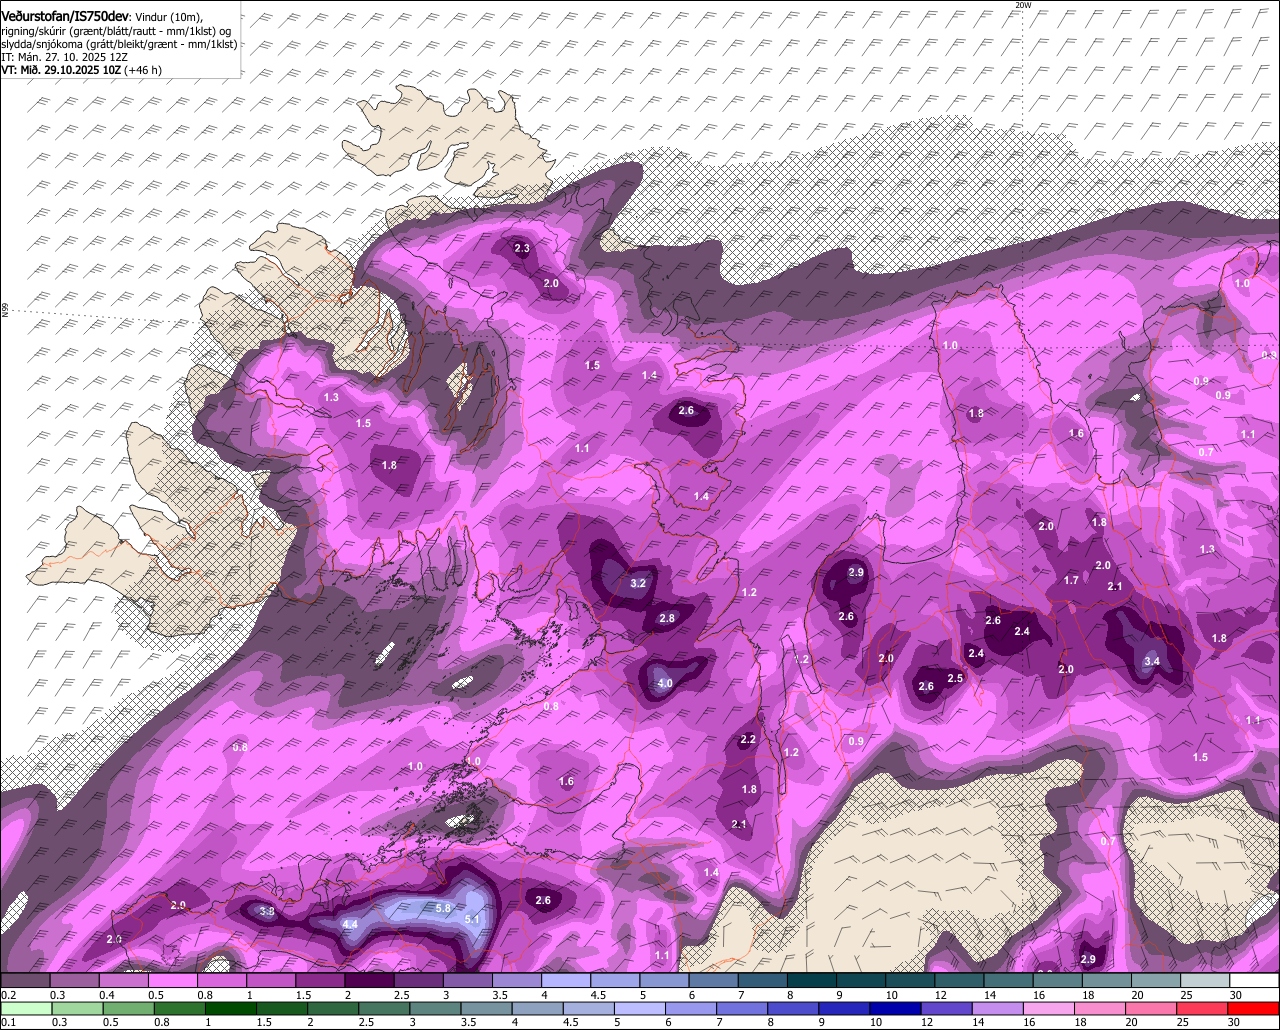The image size is (1280, 1030).
Task: Click the white swatch labeled 30 in upper legend
Action: 1255,979
